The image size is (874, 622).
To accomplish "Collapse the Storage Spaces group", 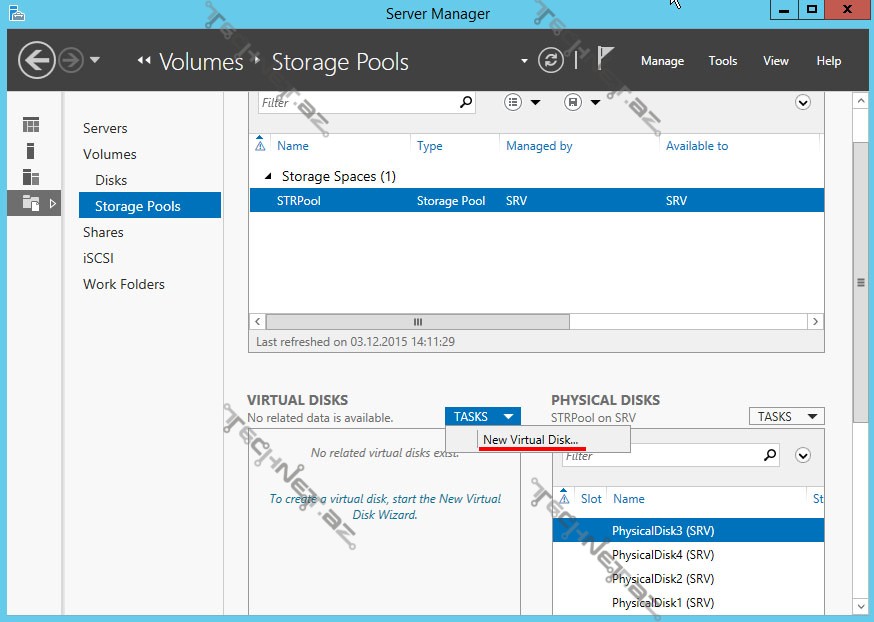I will pyautogui.click(x=267, y=176).
